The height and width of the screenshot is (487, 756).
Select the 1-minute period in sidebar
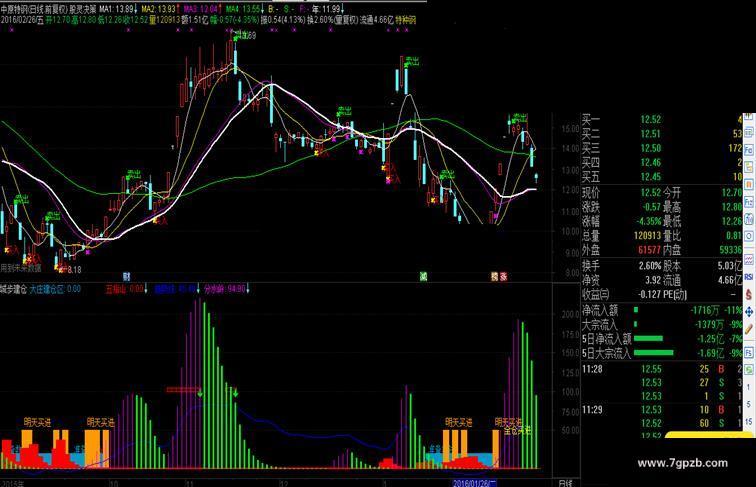tap(749, 387)
